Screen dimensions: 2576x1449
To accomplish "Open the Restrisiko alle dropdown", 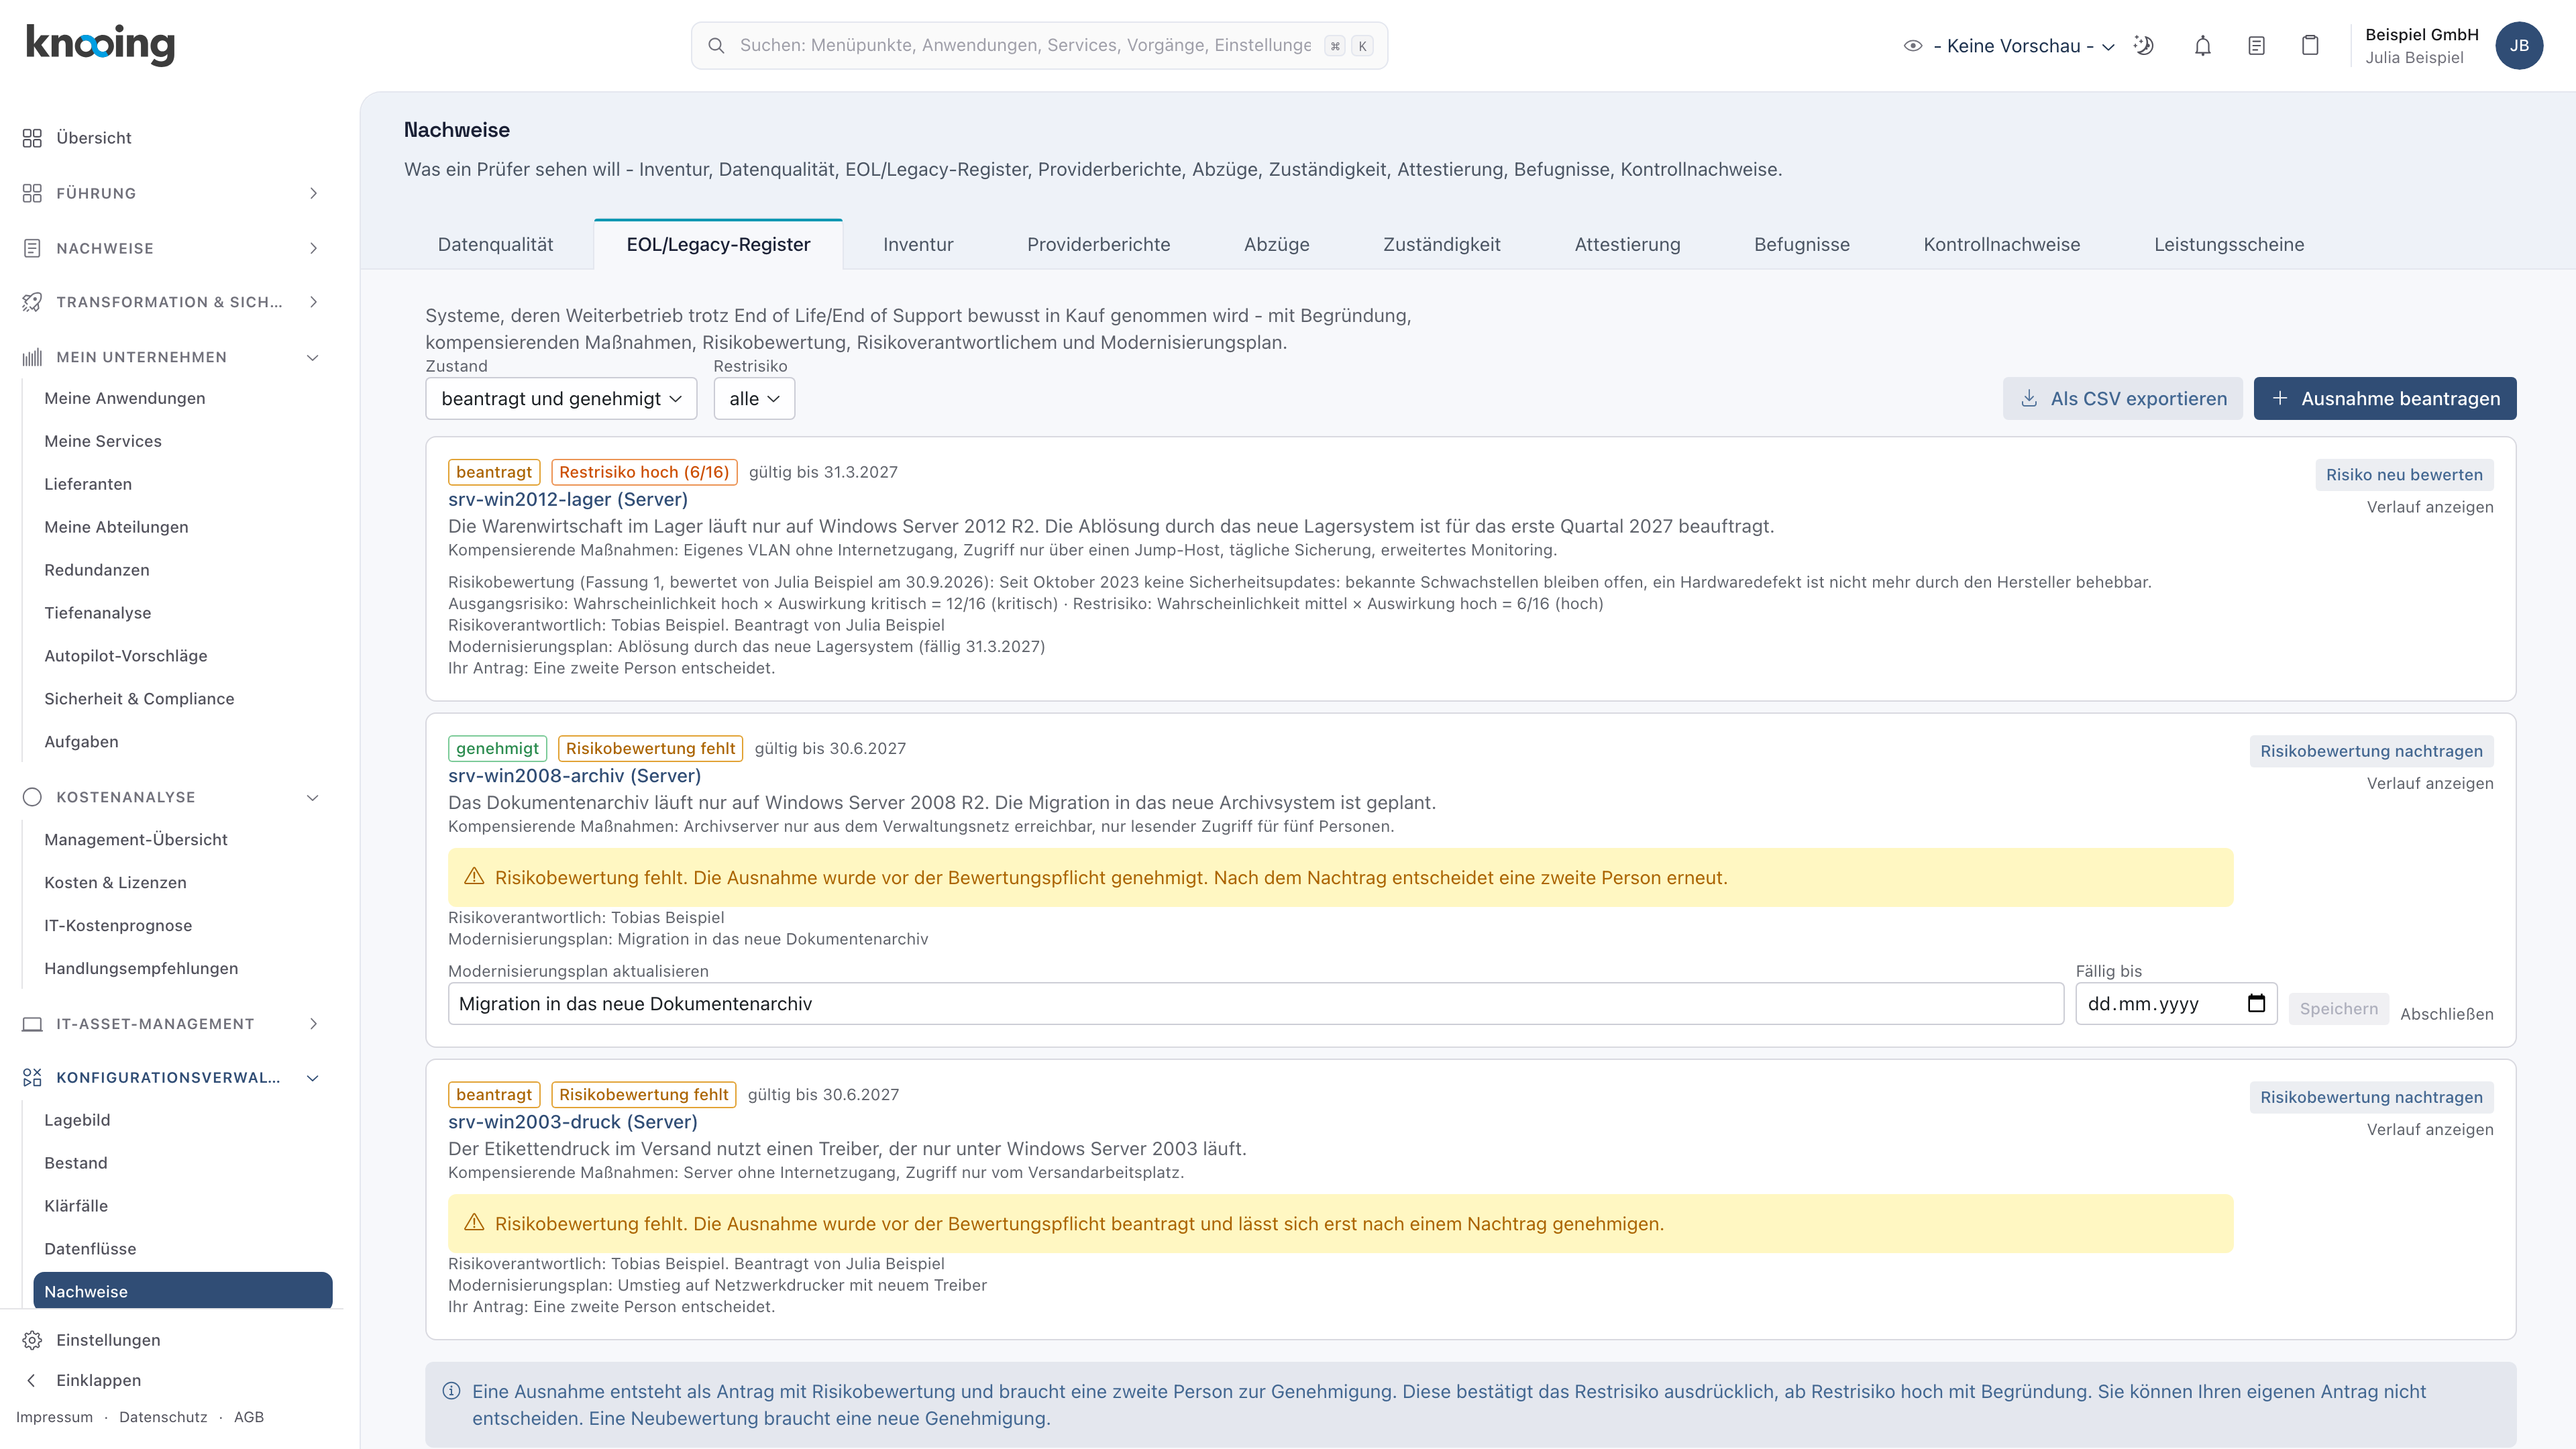I will click(754, 399).
